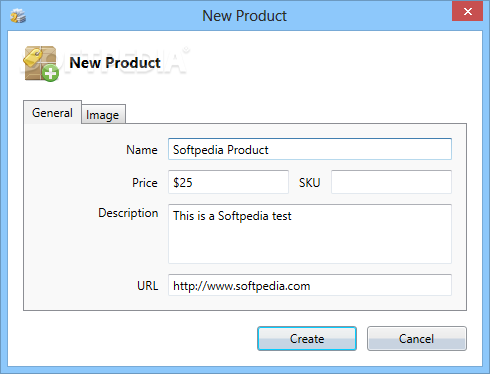490x374 pixels.
Task: Click the application icon in the title bar
Action: [x=18, y=16]
